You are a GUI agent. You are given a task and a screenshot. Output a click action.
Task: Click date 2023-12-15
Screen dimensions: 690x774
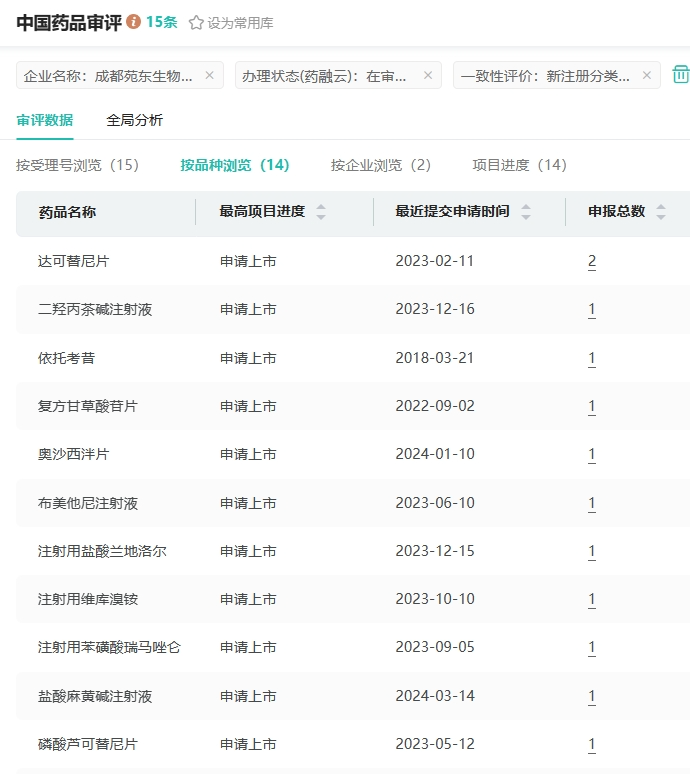(x=434, y=551)
